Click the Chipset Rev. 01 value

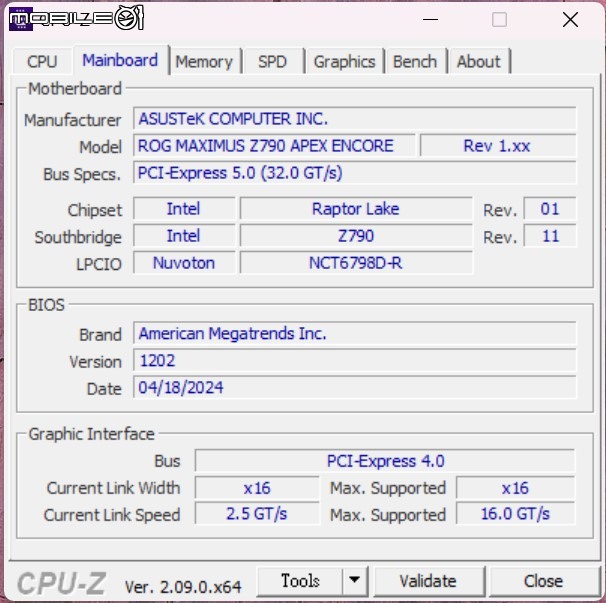click(x=550, y=209)
